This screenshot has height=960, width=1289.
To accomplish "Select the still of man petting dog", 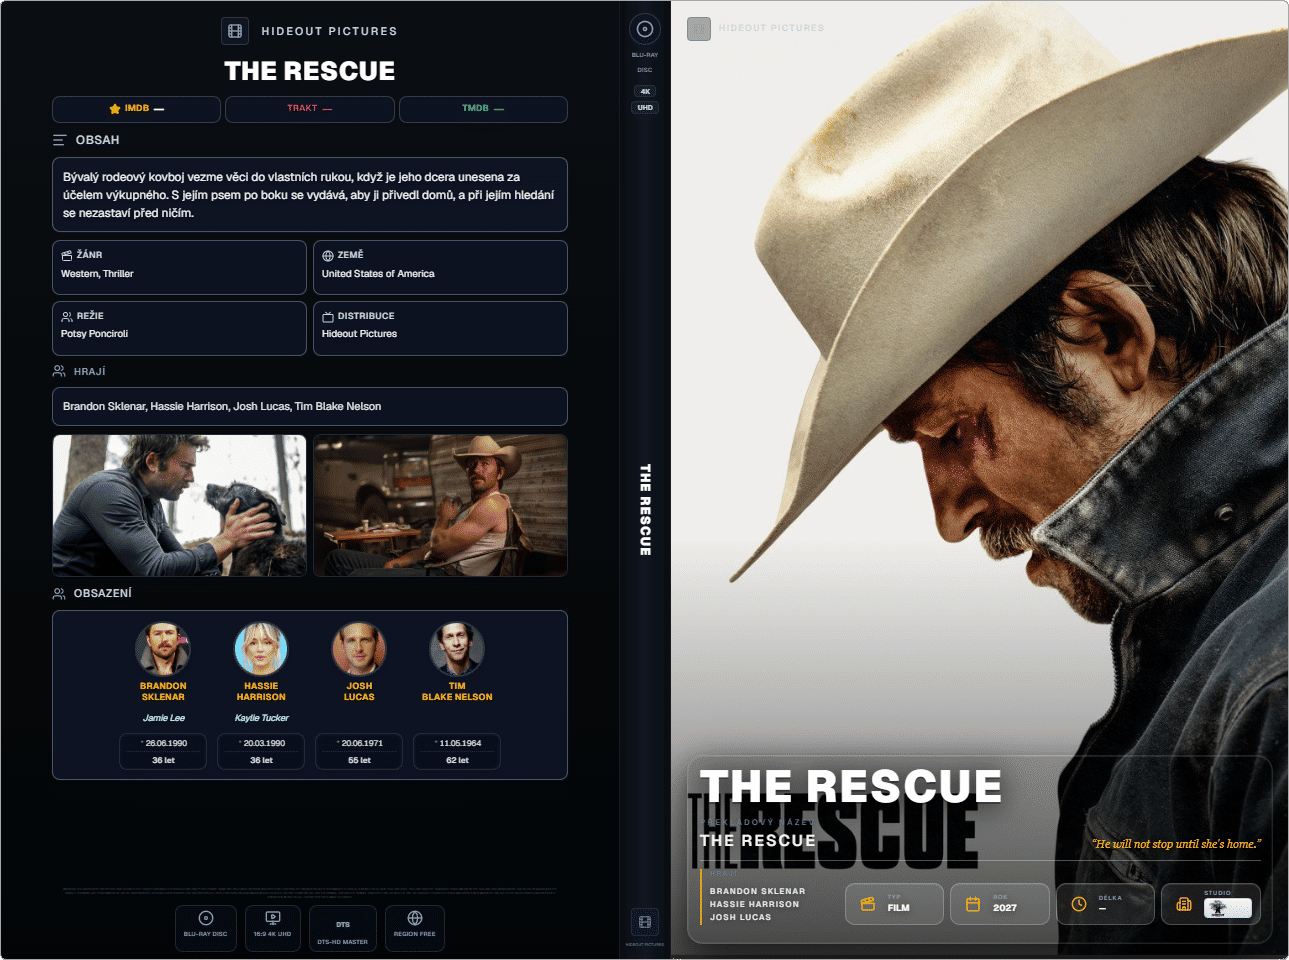I will [180, 505].
